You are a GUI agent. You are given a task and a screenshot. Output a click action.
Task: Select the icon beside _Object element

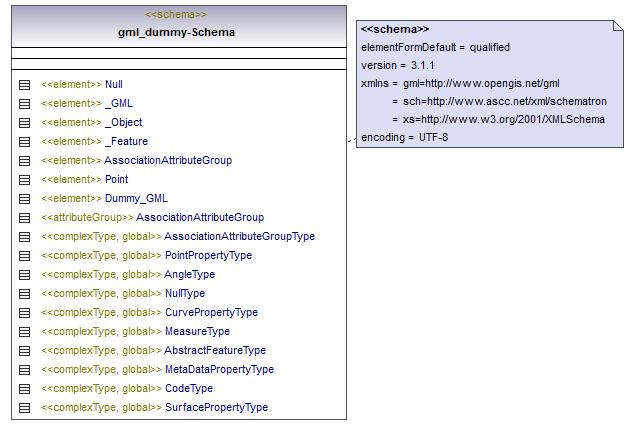(25, 123)
